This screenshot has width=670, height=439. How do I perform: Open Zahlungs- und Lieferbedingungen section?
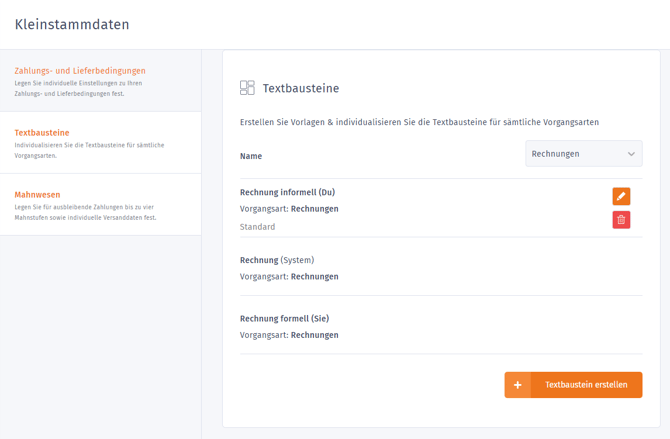pyautogui.click(x=100, y=81)
